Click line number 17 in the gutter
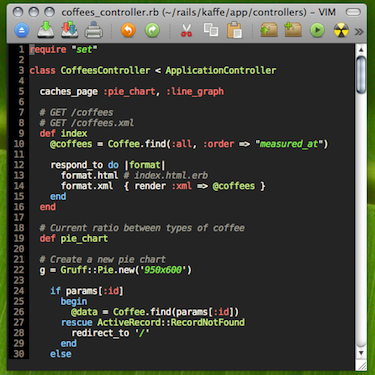The height and width of the screenshot is (375, 375). pos(19,218)
